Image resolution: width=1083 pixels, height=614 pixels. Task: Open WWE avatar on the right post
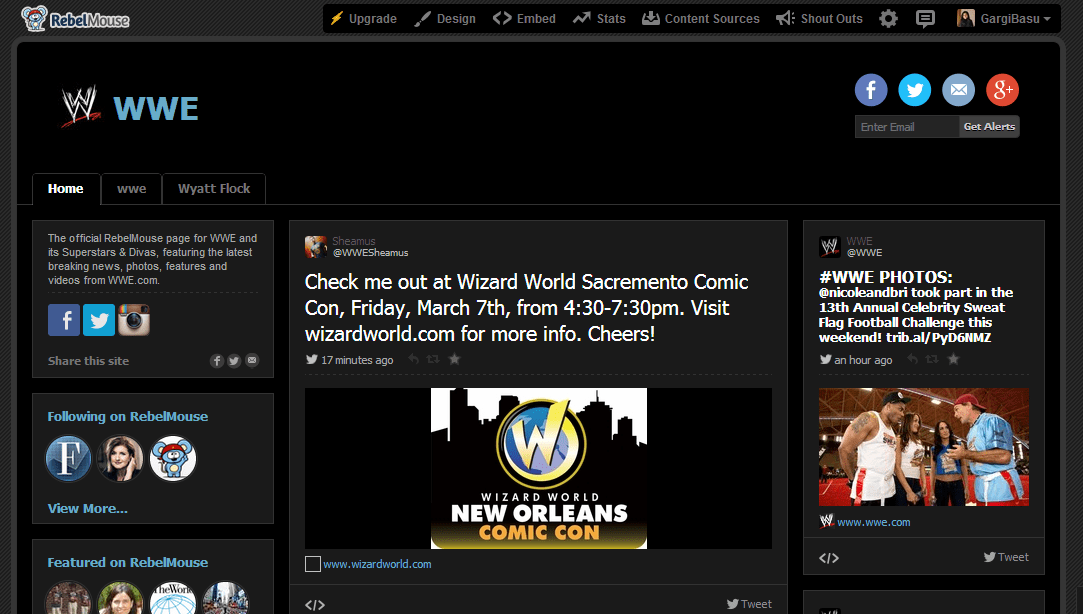click(x=830, y=247)
